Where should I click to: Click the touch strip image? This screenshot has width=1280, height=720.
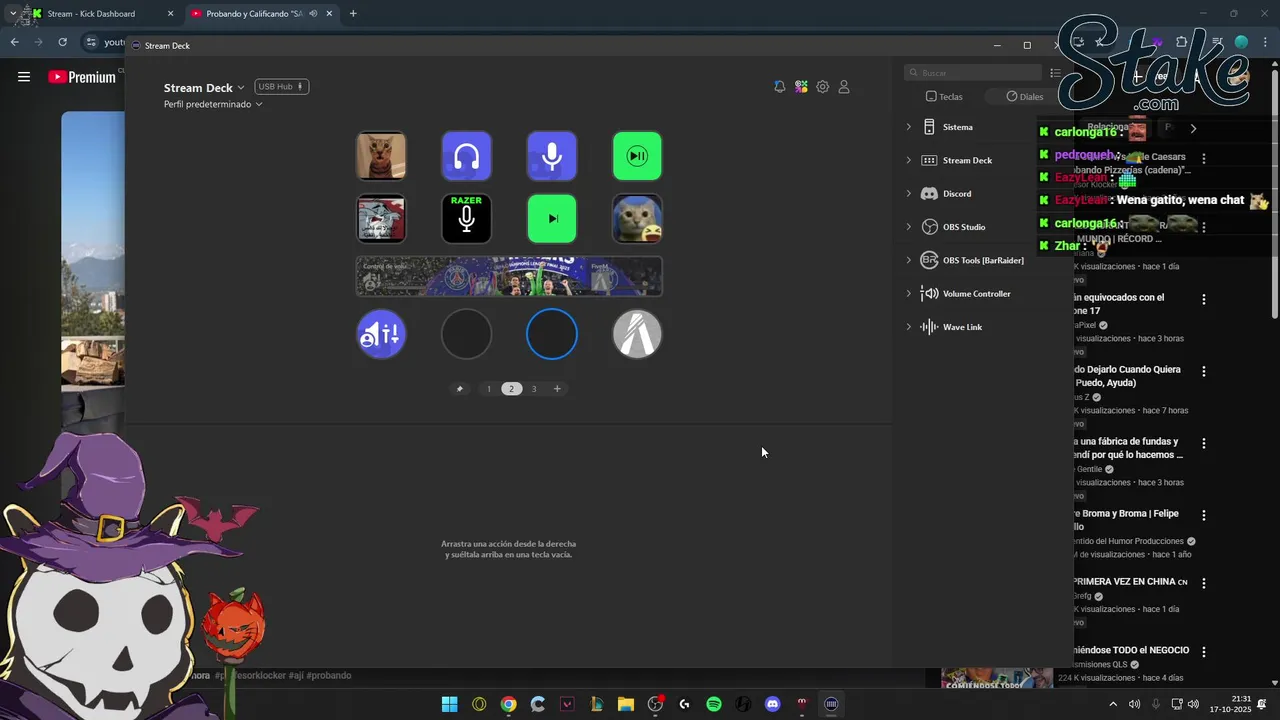click(509, 276)
